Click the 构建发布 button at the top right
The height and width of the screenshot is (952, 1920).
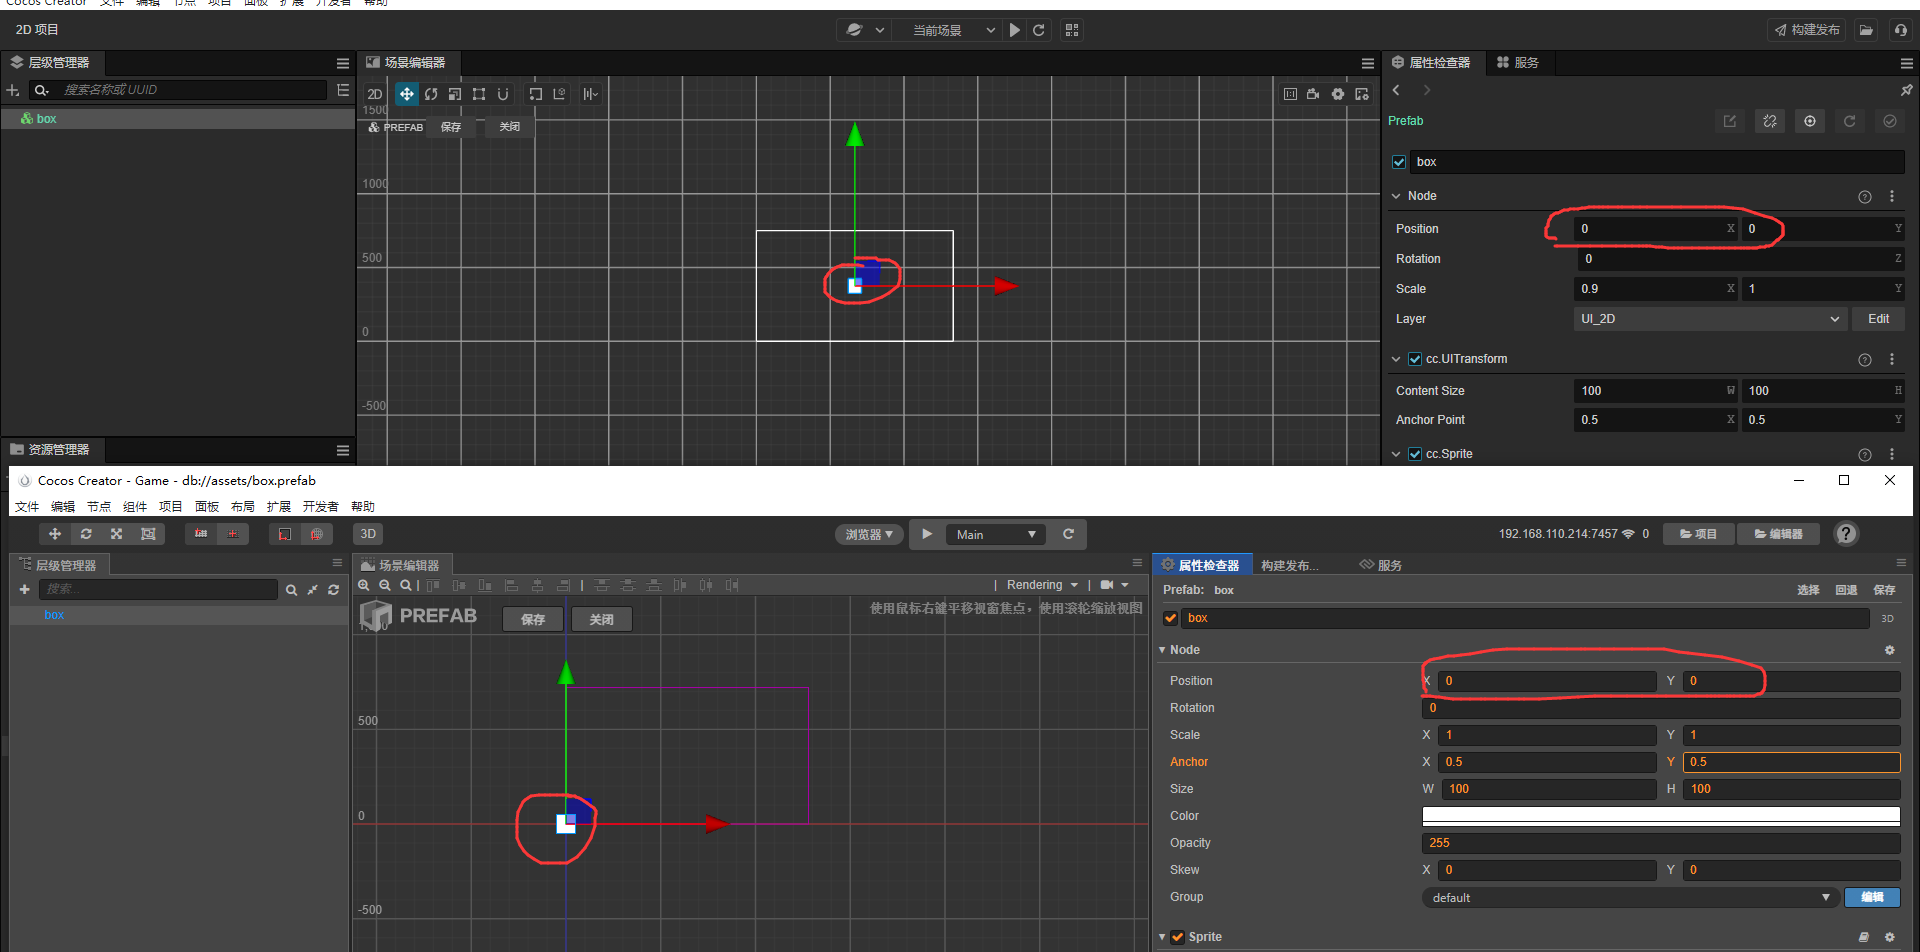click(x=1807, y=30)
